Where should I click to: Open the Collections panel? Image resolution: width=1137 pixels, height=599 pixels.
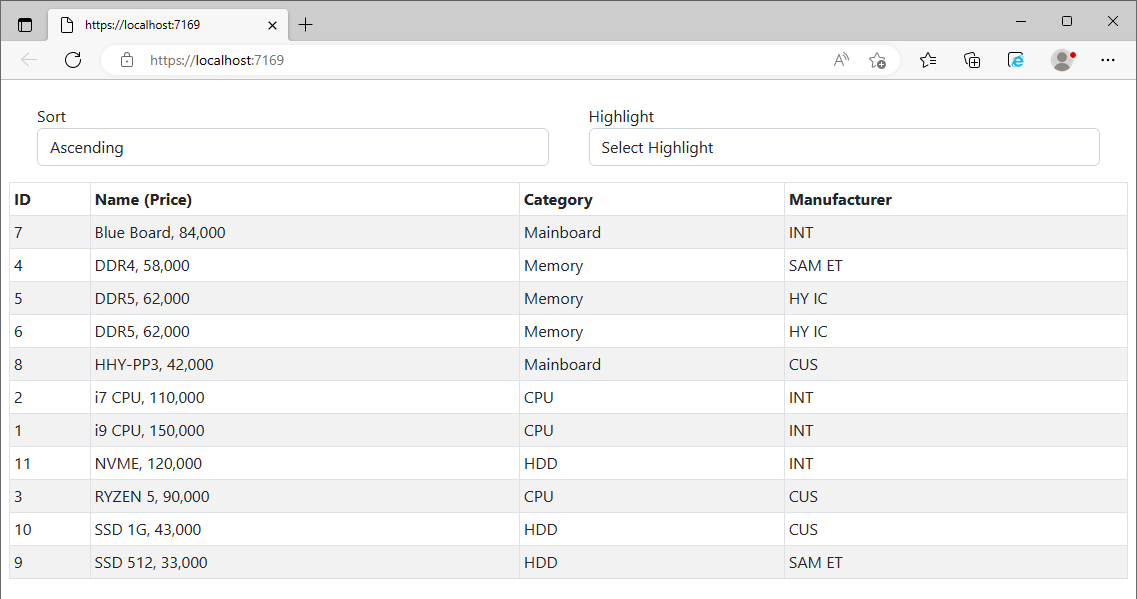point(972,60)
